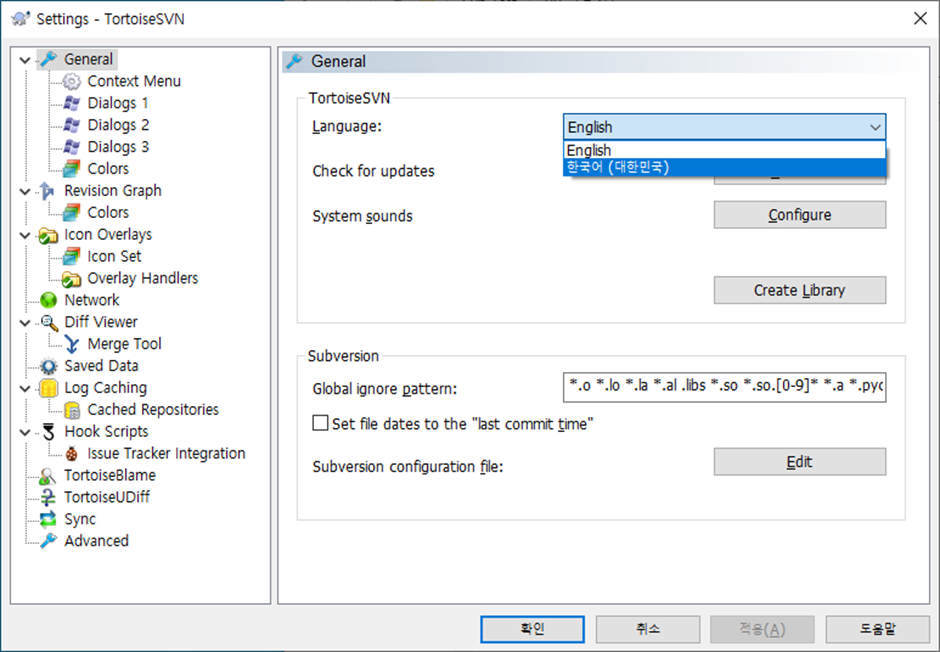940x652 pixels.
Task: Click the Global ignore pattern field
Action: (x=724, y=387)
